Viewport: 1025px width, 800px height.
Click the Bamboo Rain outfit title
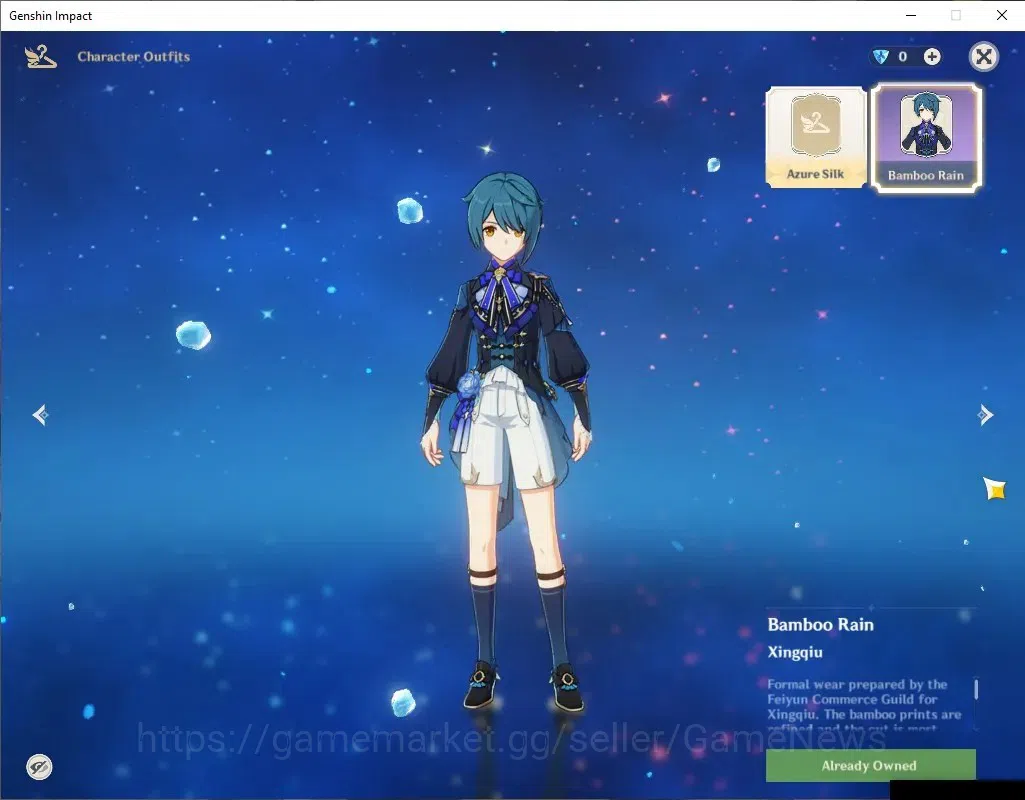tap(820, 625)
